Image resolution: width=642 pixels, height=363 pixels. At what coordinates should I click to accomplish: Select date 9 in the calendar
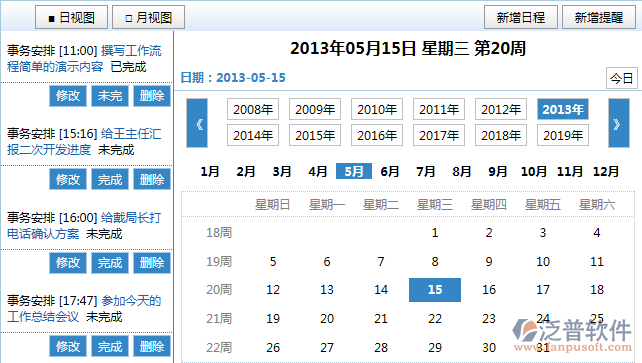coord(489,261)
